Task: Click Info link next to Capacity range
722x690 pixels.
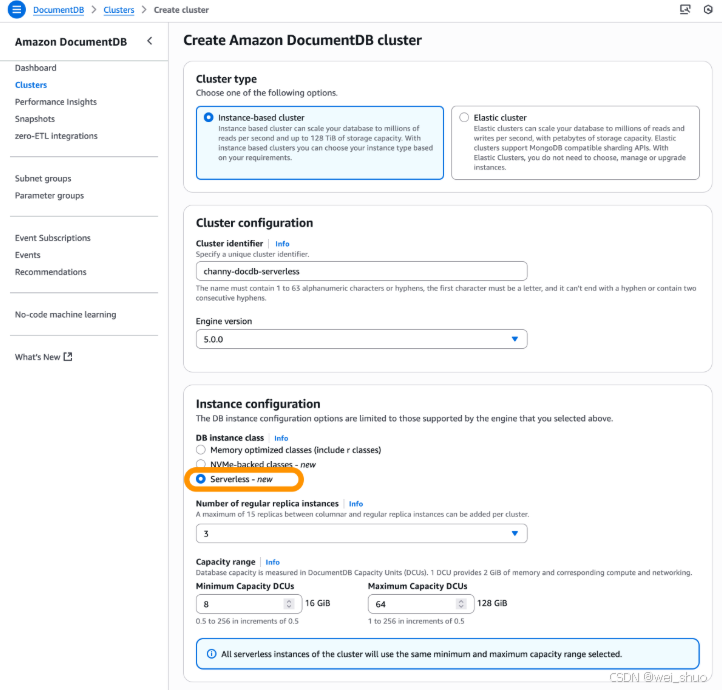Action: coord(273,562)
